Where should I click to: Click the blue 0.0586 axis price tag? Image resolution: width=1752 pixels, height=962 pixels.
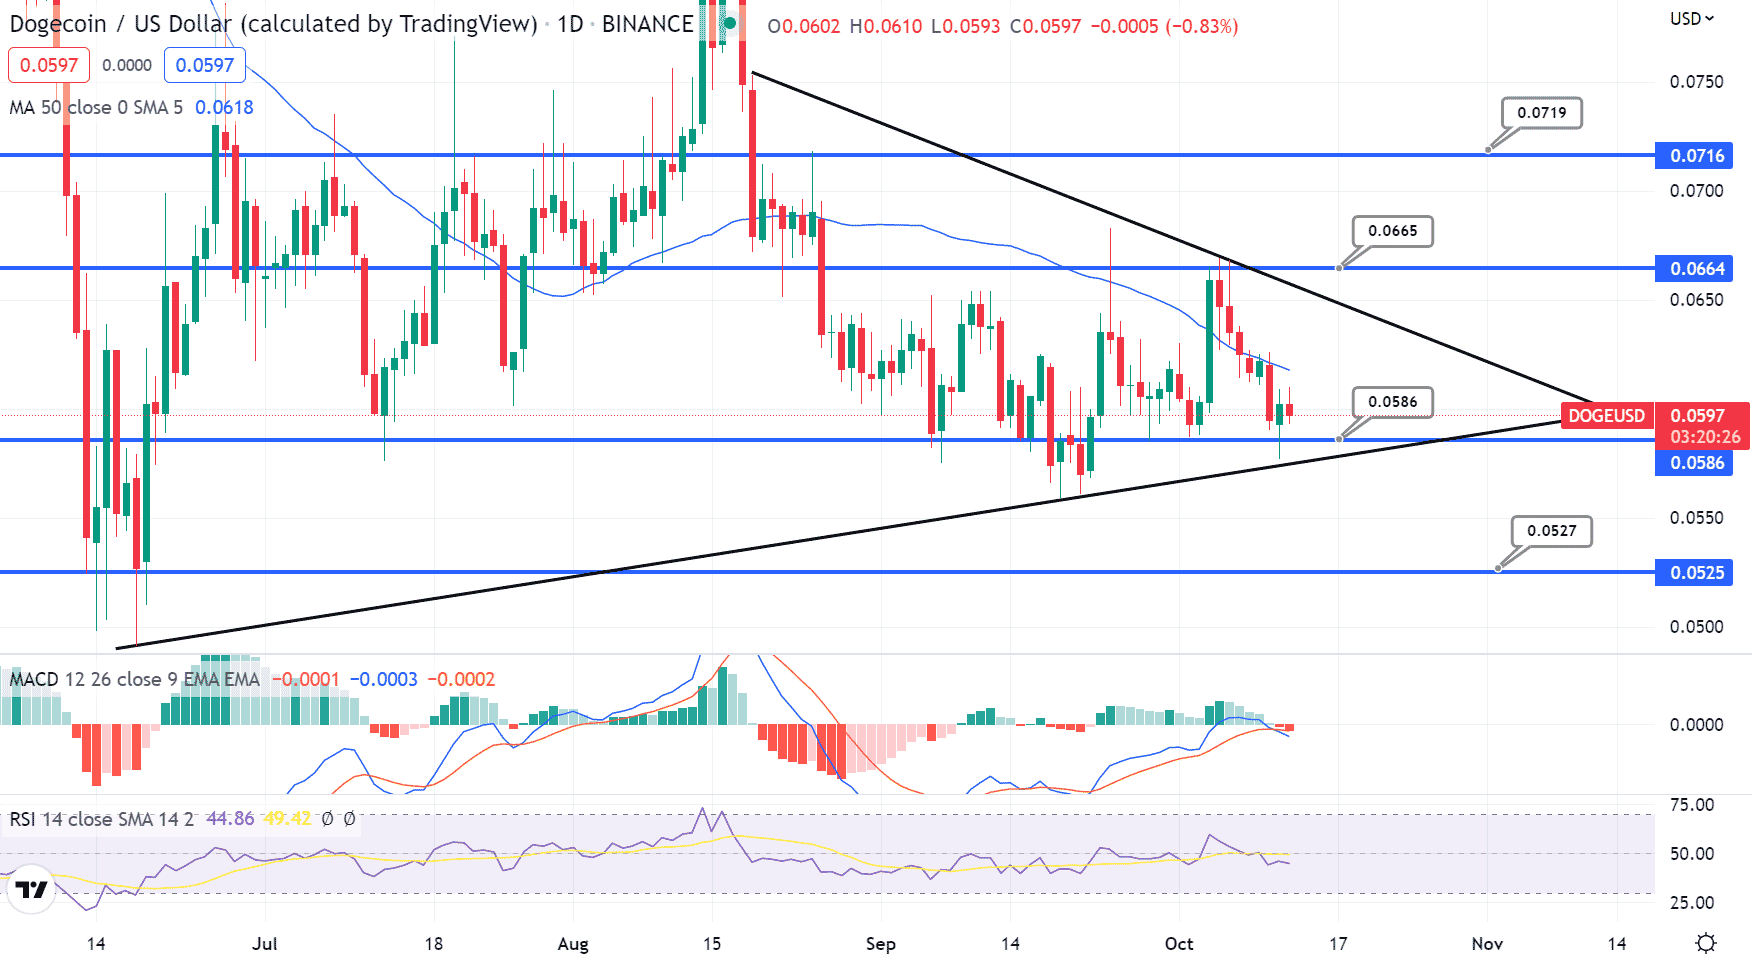pyautogui.click(x=1694, y=462)
